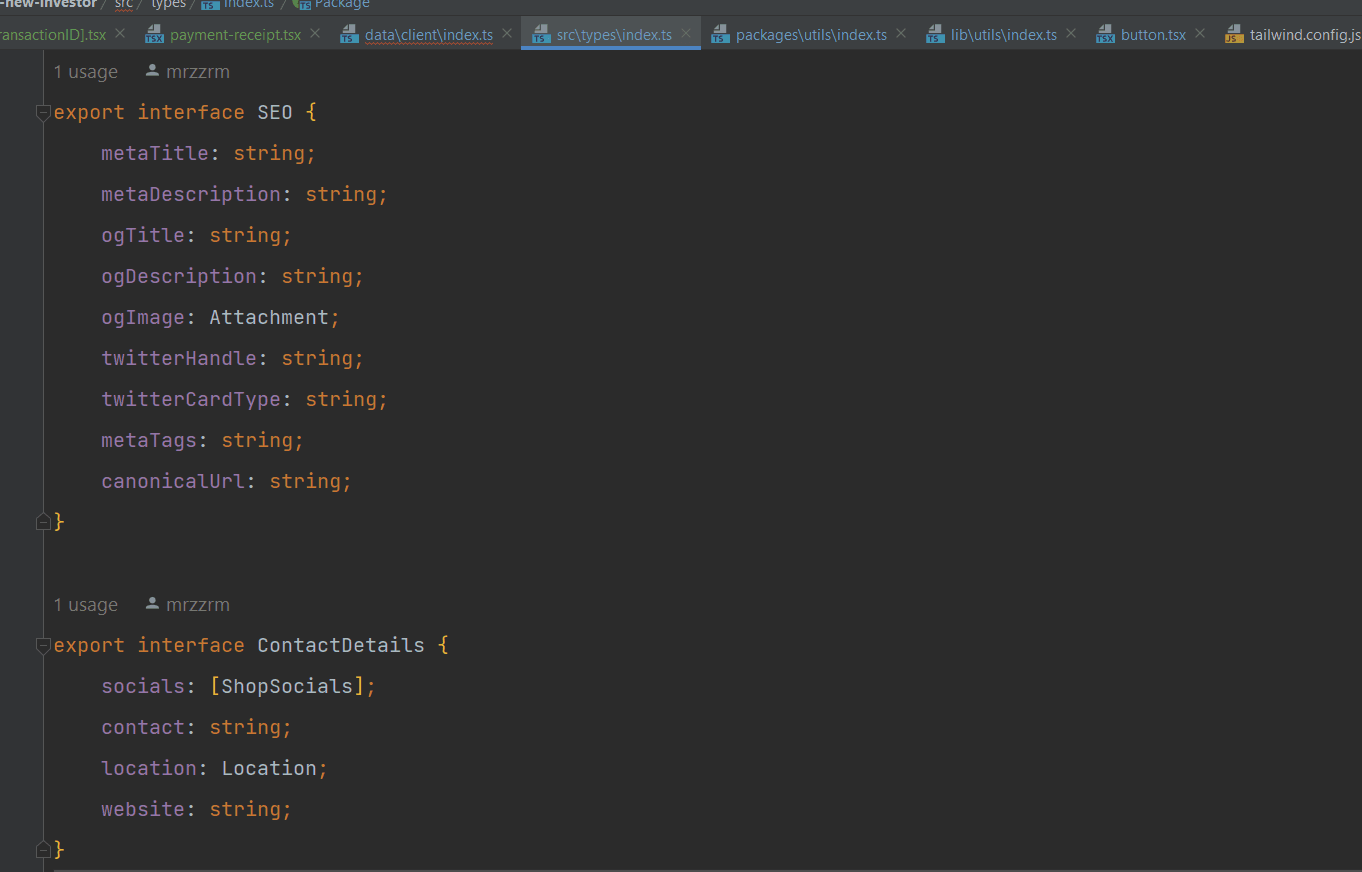Click the 'metaTags' property
This screenshot has height=872, width=1362.
[x=149, y=440]
